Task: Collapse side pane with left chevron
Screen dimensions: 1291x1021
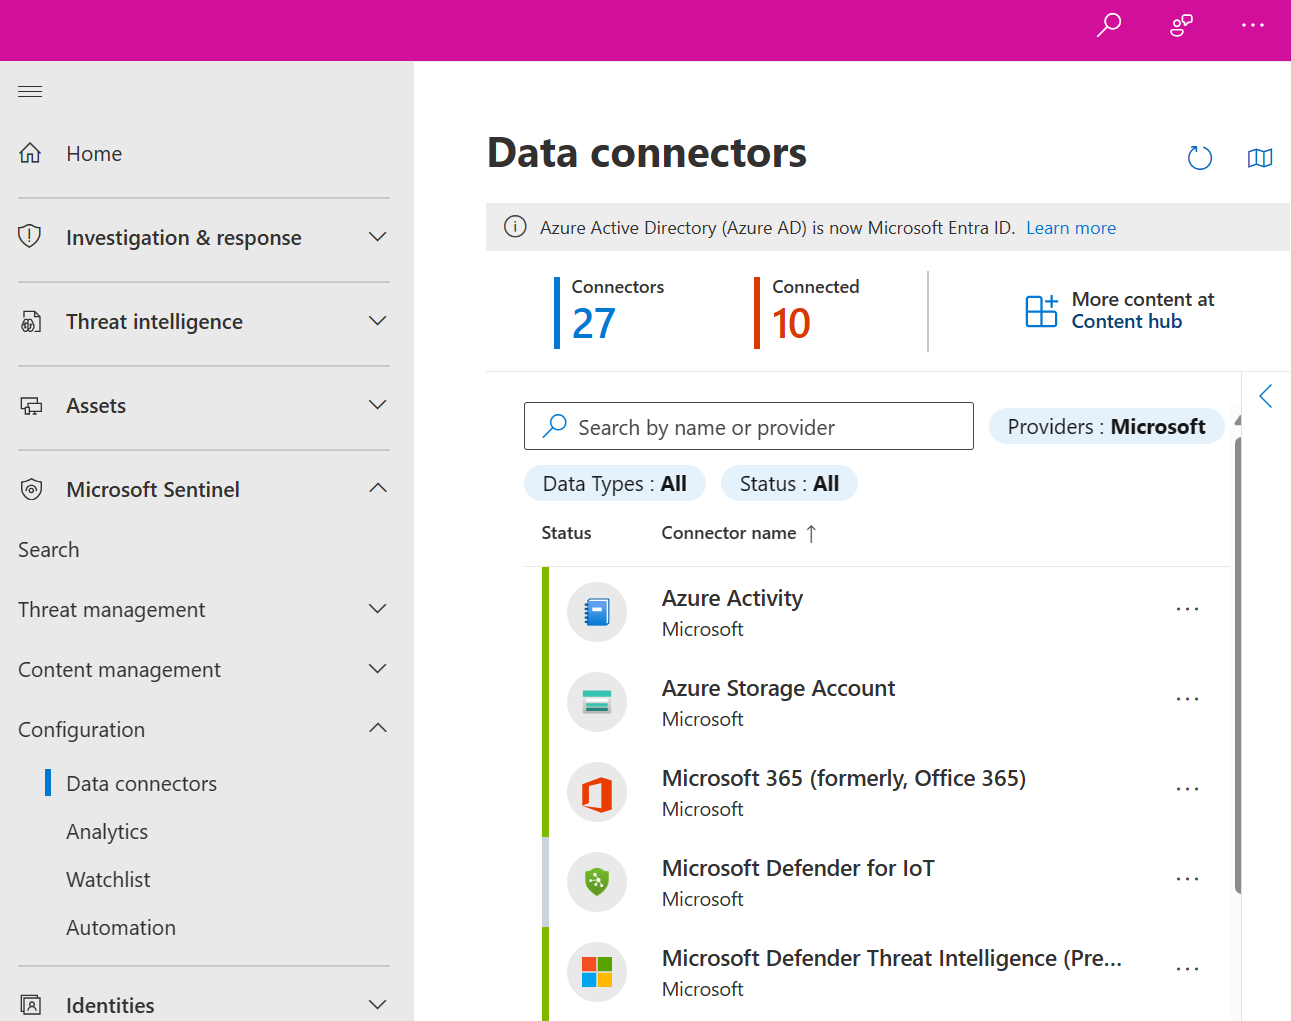Action: [x=1266, y=396]
